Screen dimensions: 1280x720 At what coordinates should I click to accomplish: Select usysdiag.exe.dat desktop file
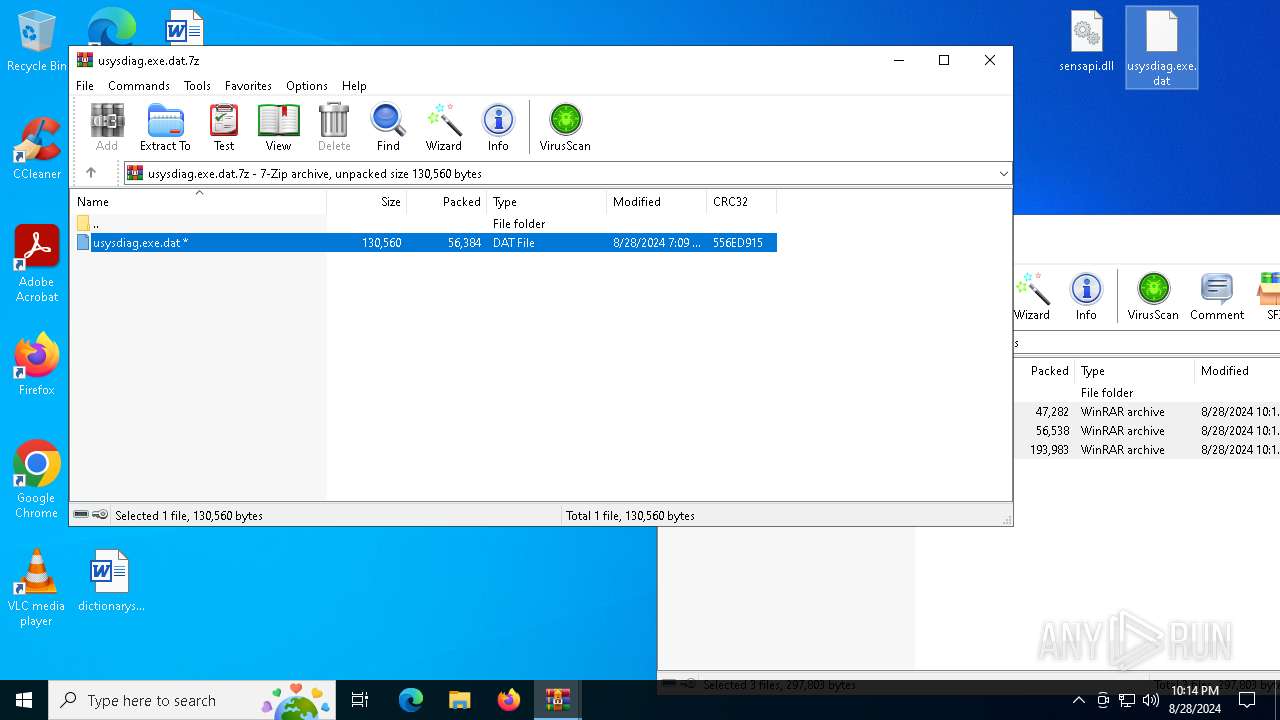click(x=1161, y=48)
